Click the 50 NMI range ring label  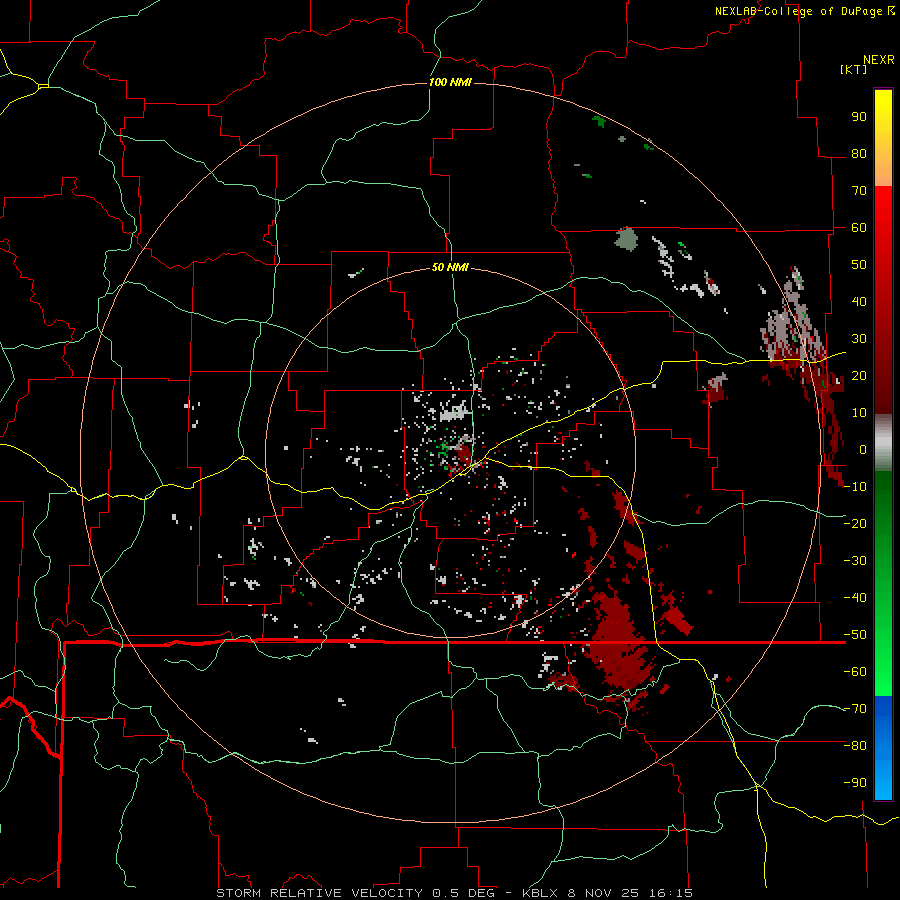[x=450, y=267]
